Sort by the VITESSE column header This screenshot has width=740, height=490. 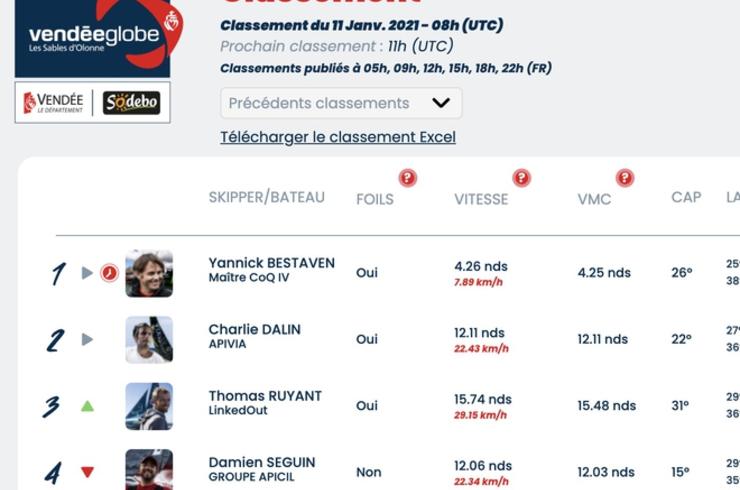coord(481,199)
